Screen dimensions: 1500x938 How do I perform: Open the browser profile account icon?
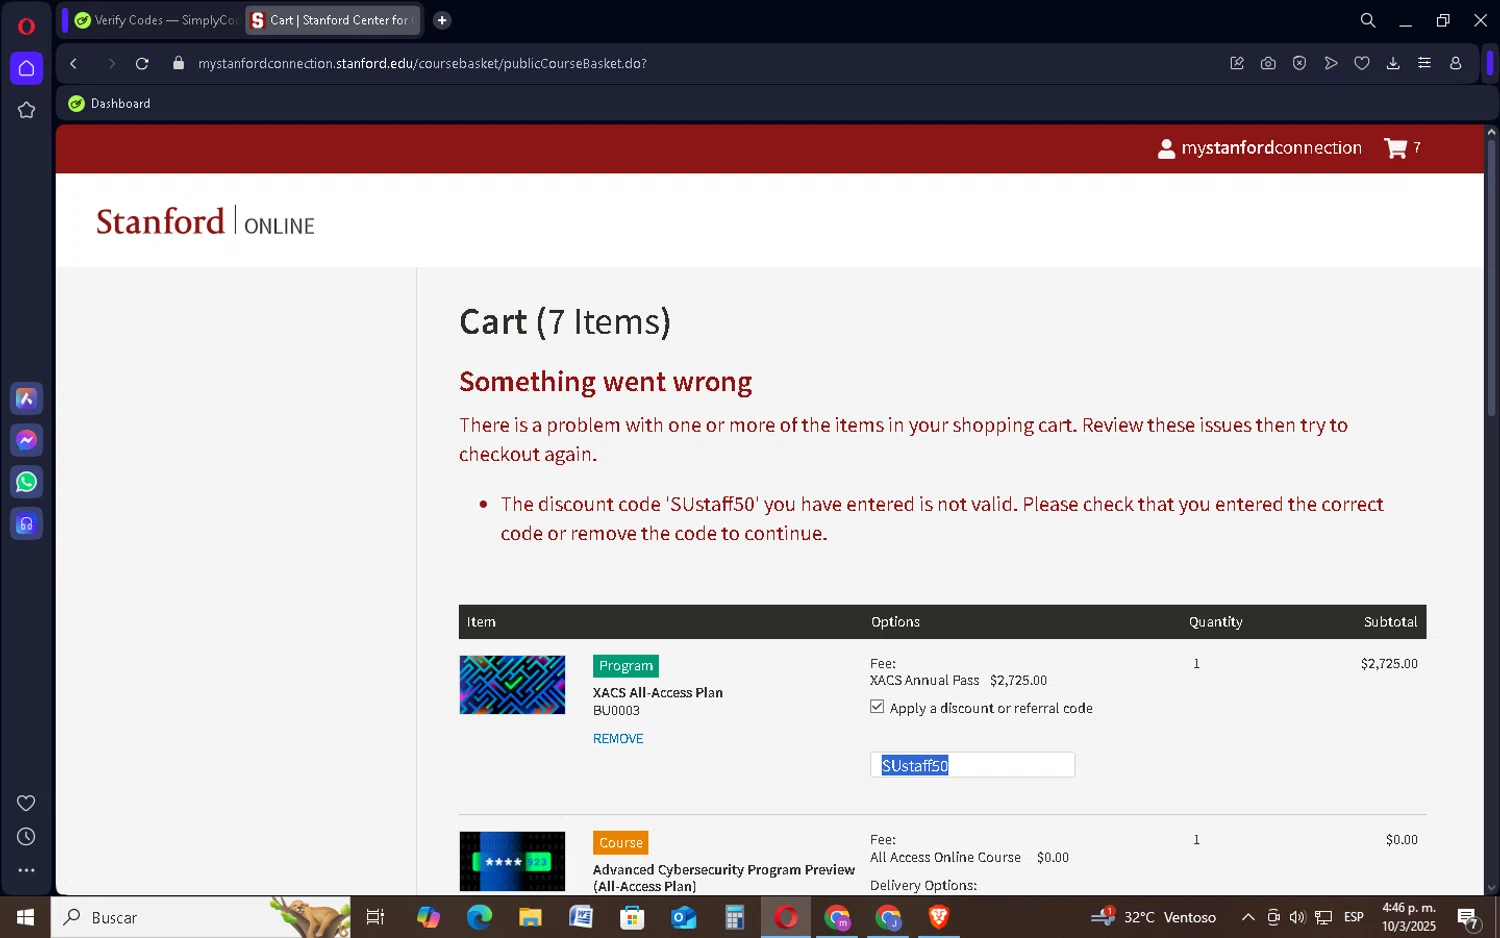click(x=1456, y=63)
